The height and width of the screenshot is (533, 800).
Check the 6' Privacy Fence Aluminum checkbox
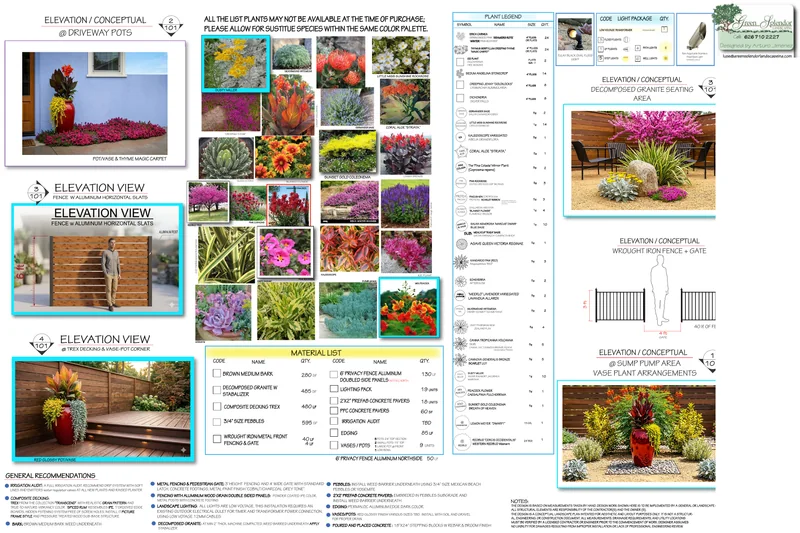334,374
